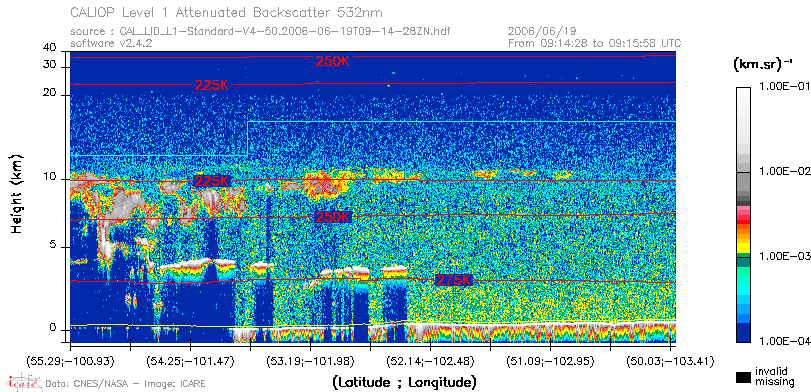
Task: Click the 'Height (km)' axis title
Action: coord(17,193)
